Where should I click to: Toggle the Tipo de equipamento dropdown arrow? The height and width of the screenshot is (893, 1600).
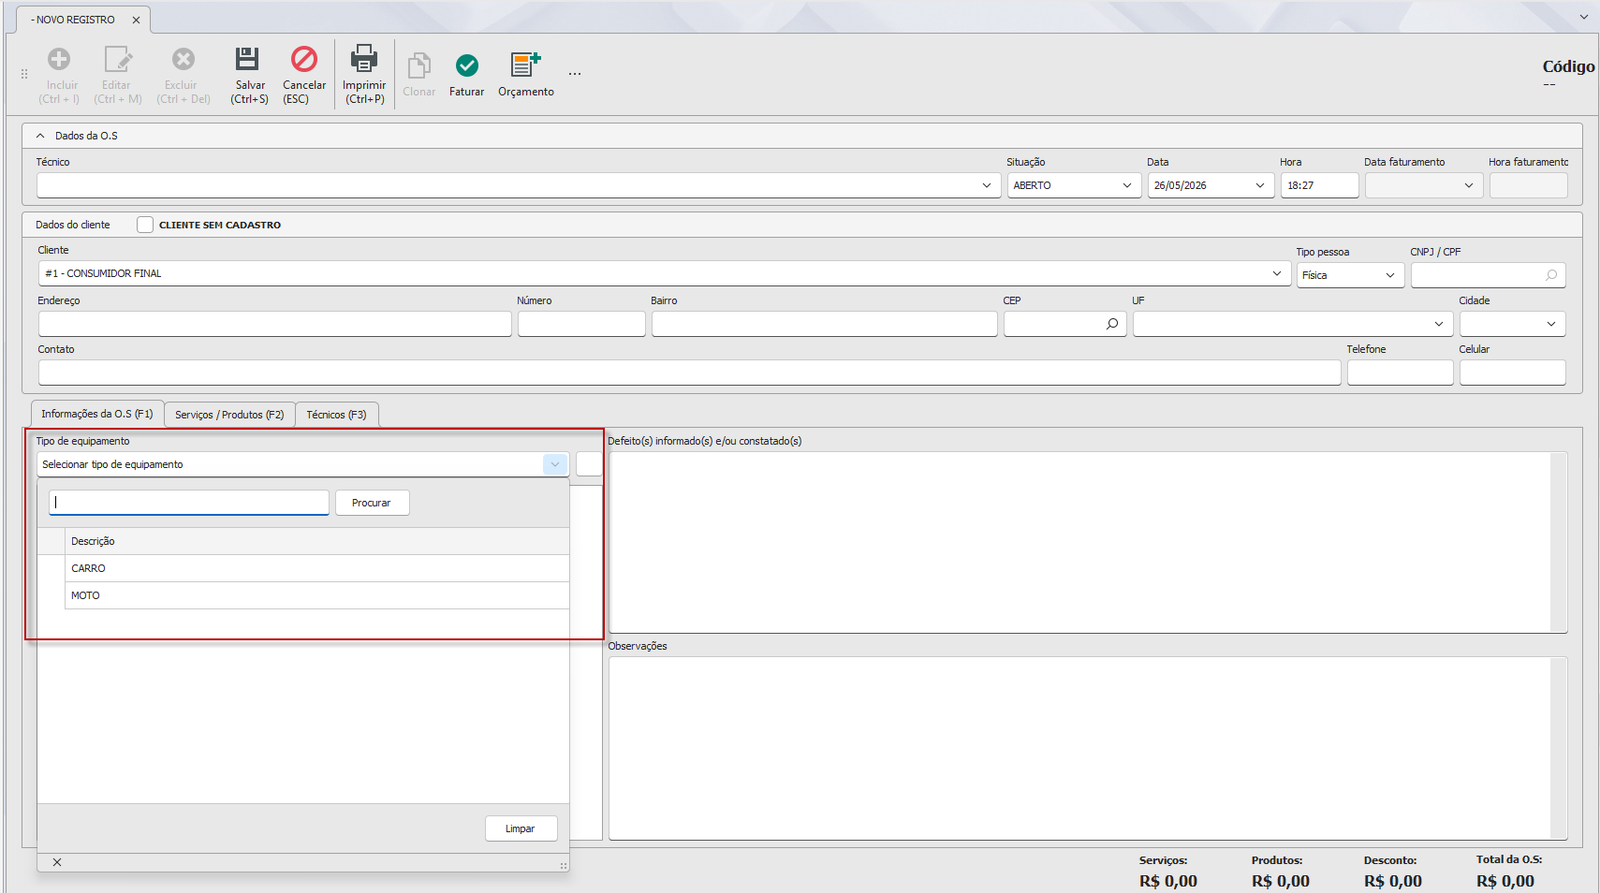pos(555,464)
